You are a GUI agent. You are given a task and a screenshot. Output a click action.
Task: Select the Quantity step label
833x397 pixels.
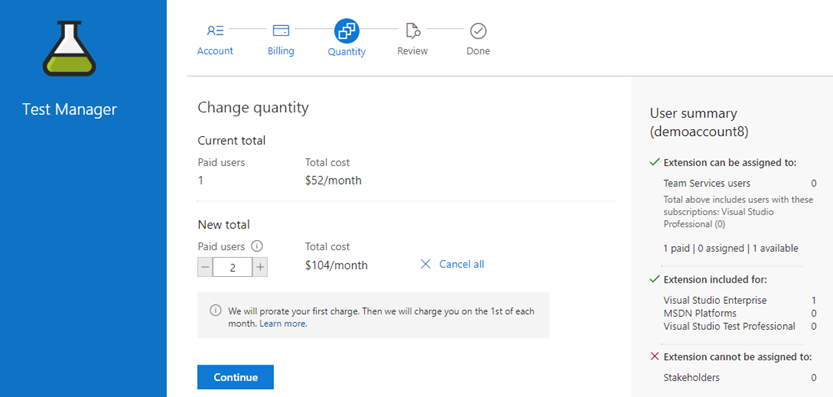[347, 52]
